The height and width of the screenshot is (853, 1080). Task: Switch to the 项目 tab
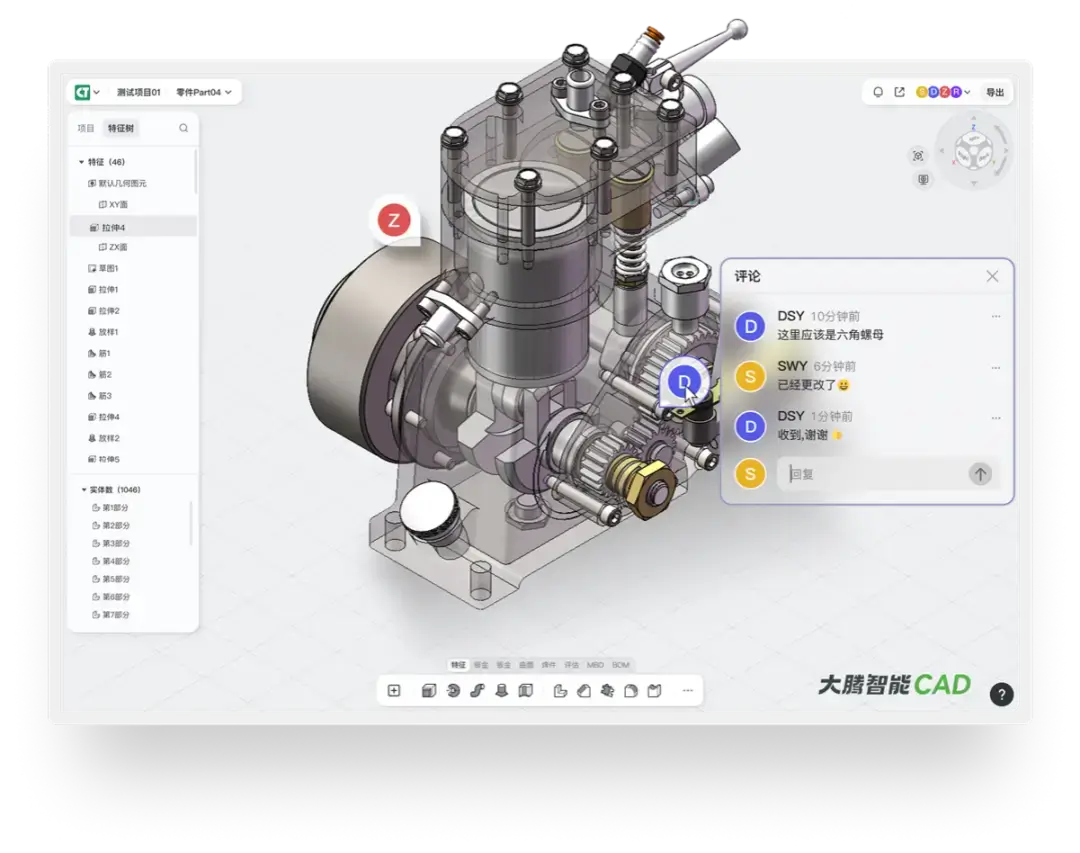[86, 128]
